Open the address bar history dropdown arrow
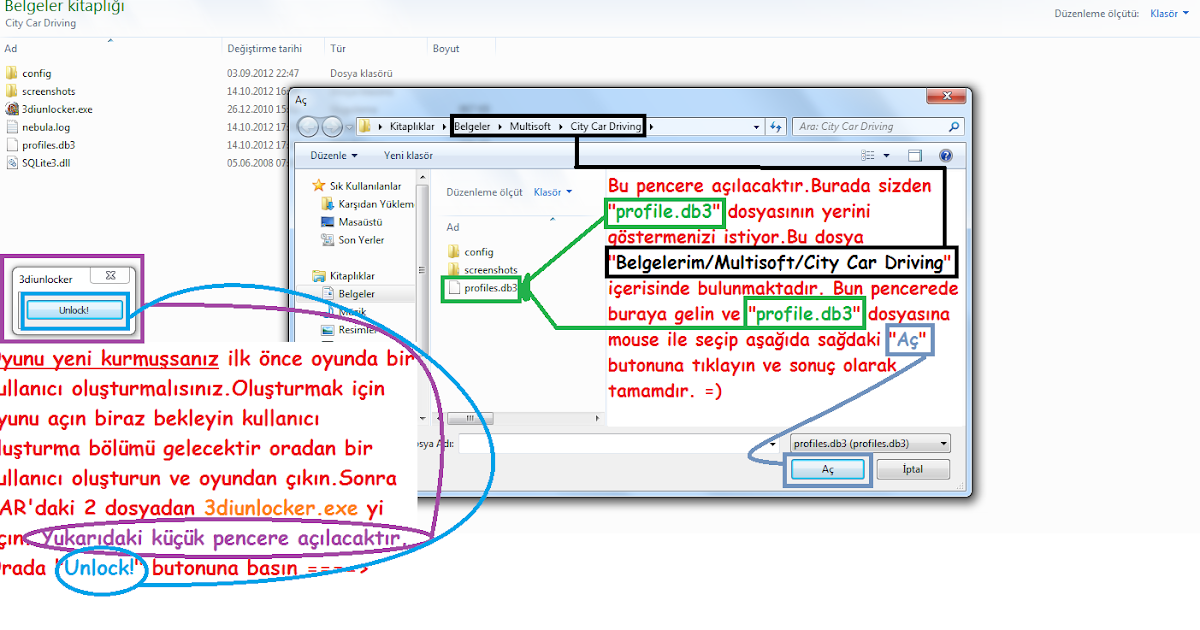Screen dimensions: 1200x630 (x=756, y=127)
